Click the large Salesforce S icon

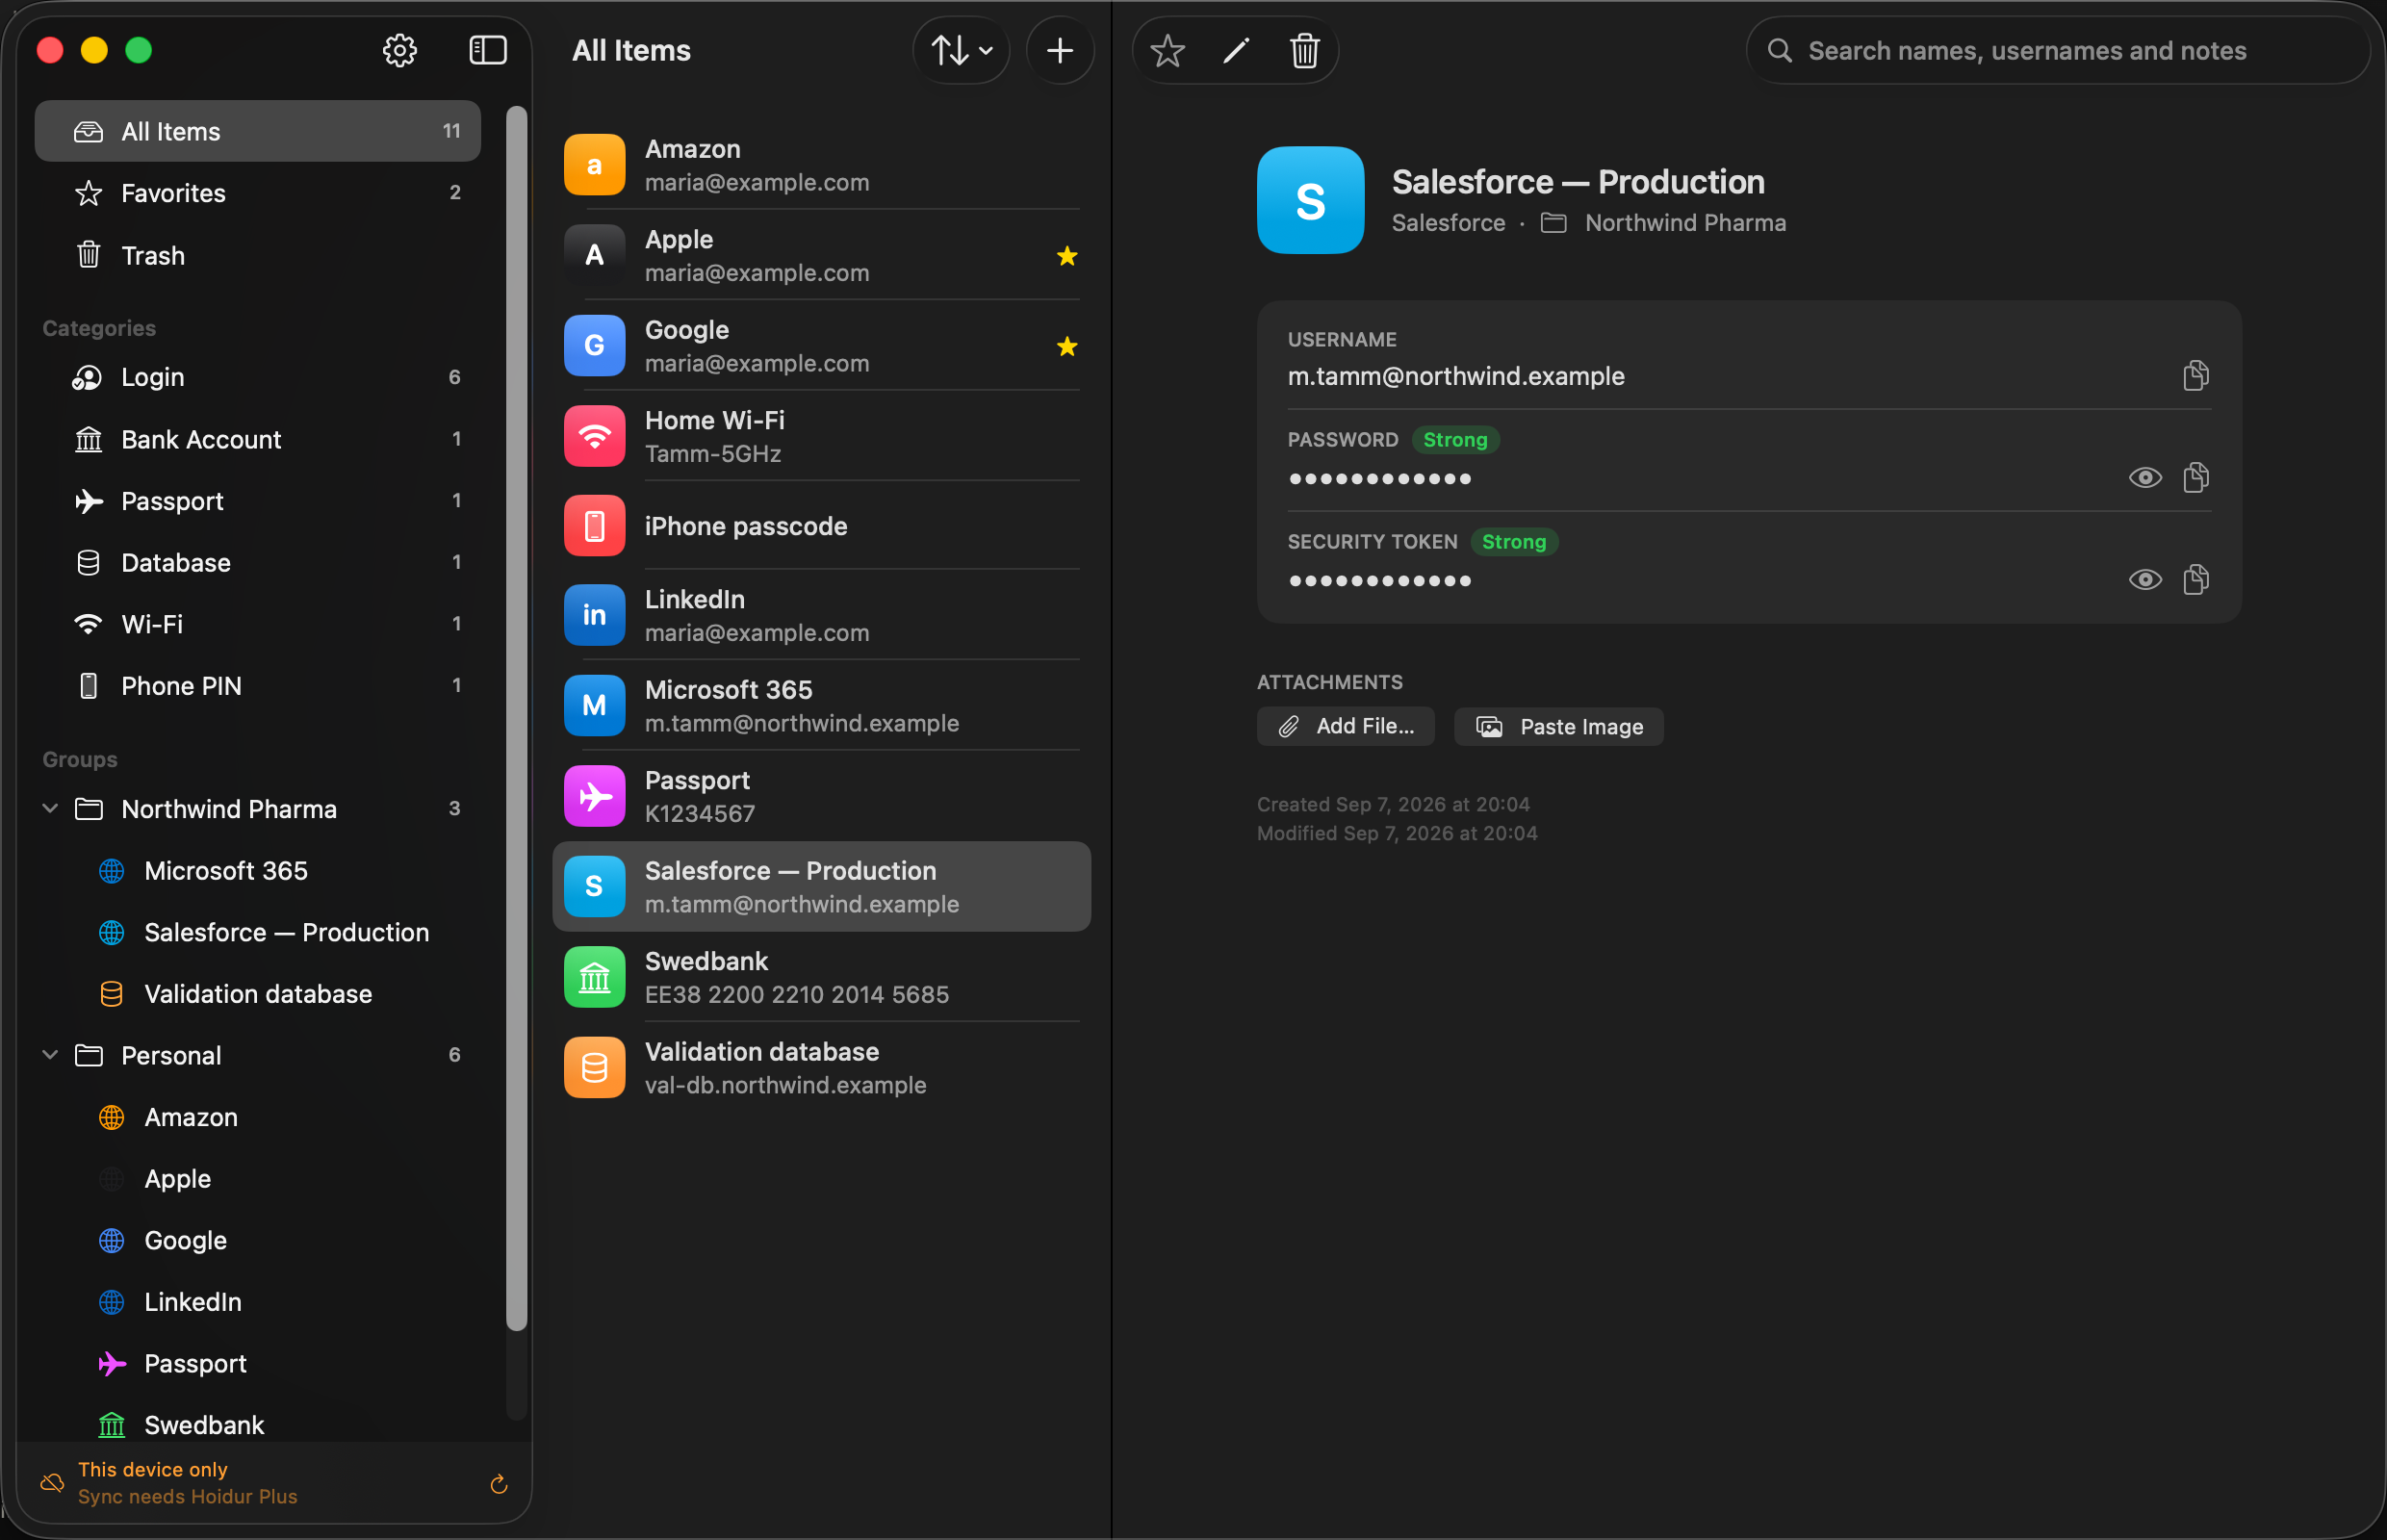1310,200
